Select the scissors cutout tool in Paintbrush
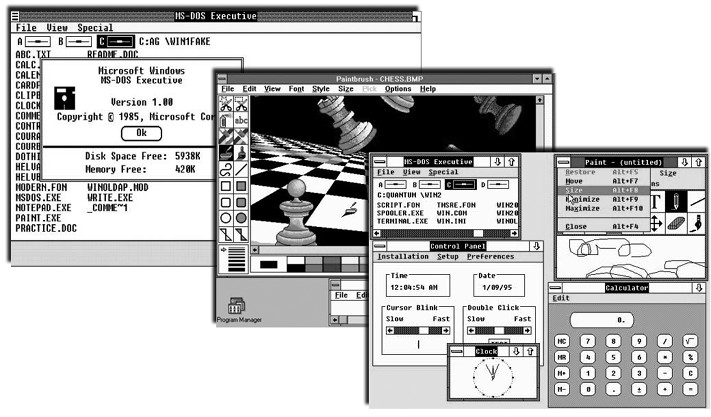Viewport: 711px width, 417px height. tap(227, 103)
